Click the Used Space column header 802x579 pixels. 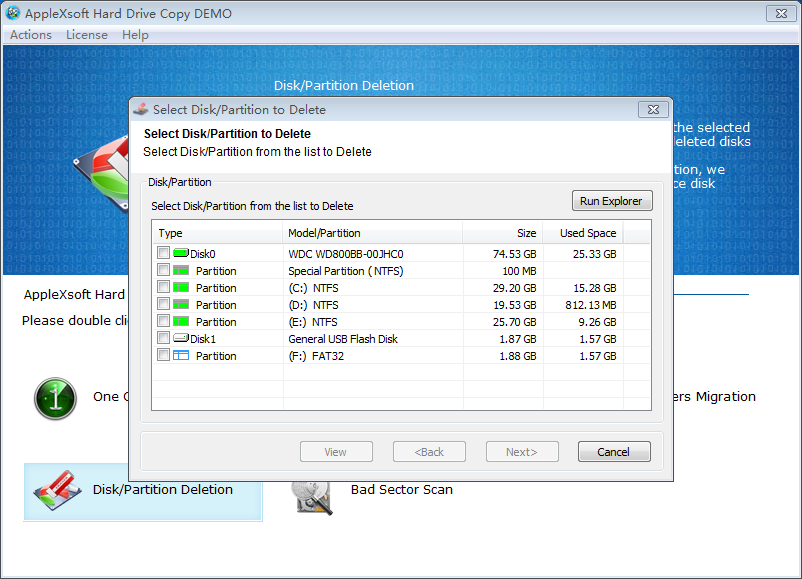(x=583, y=233)
